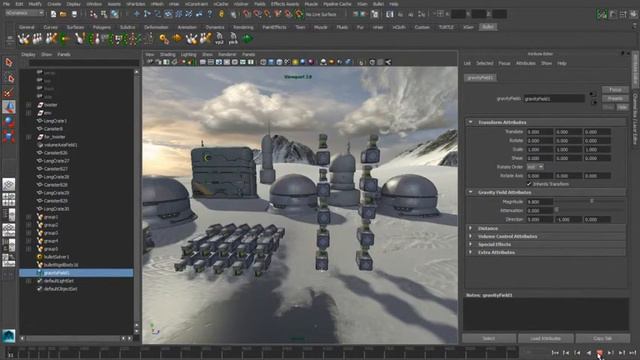Viewport: 640px width, 360px height.
Task: Click the skeleton figure shelf icon
Action: pos(133,39)
